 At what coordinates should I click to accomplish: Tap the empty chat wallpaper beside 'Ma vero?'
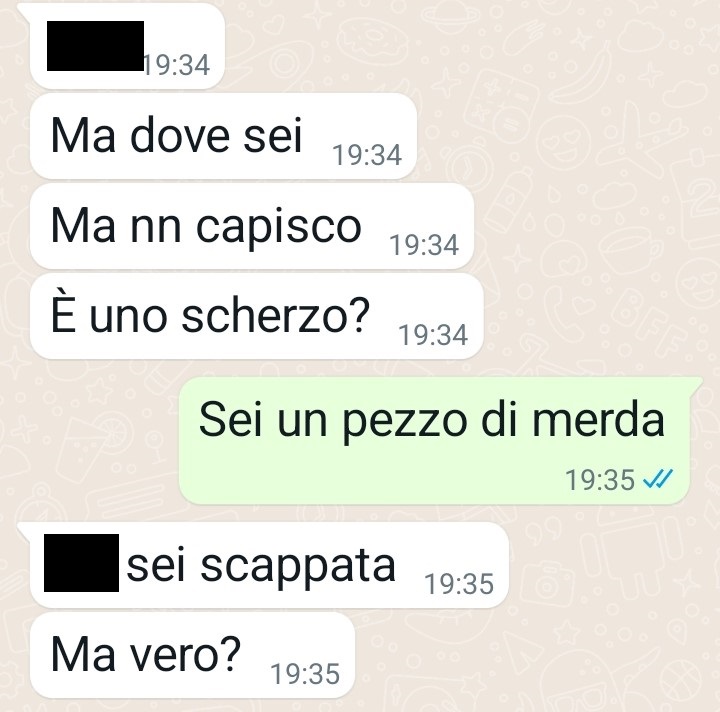click(528, 655)
